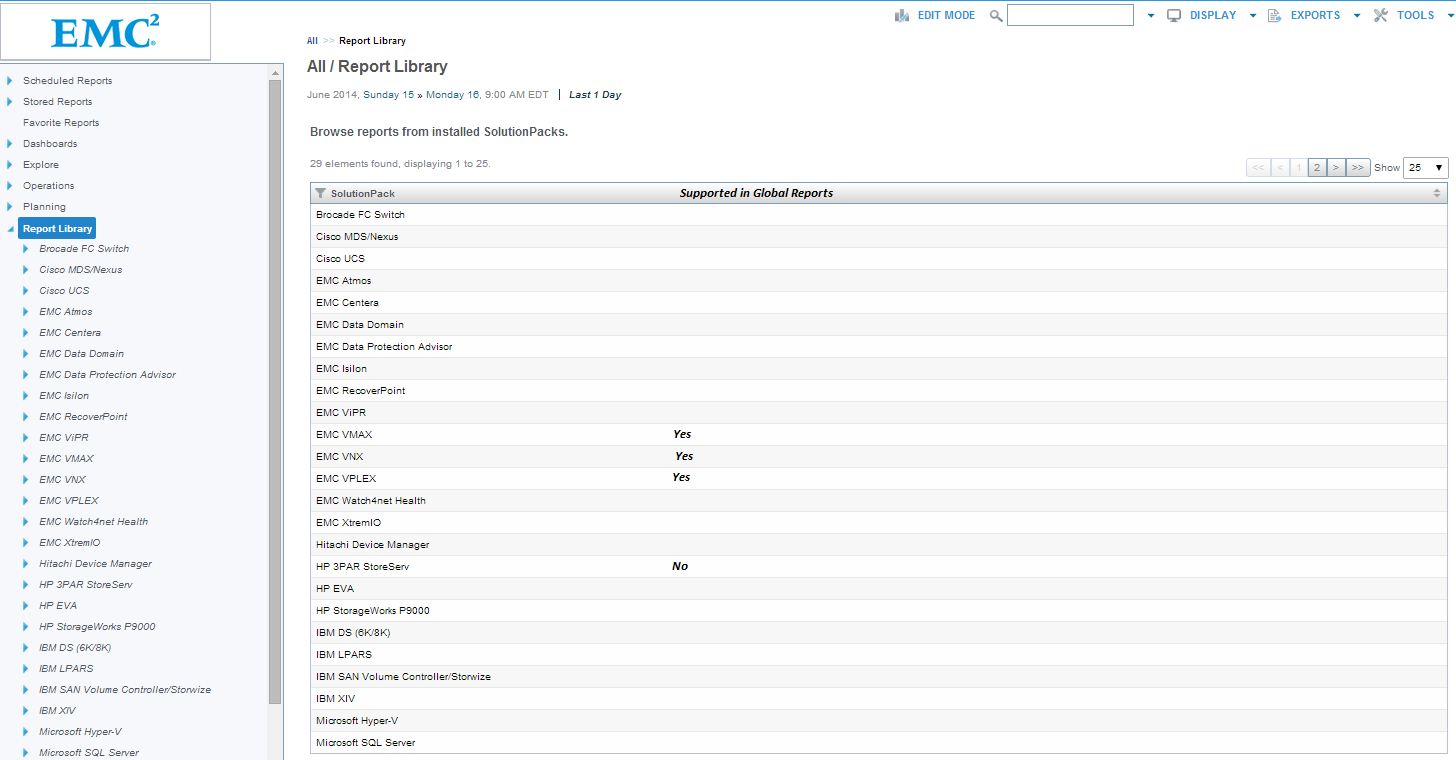
Task: Open EMC RecoverPoint table row
Action: [879, 391]
